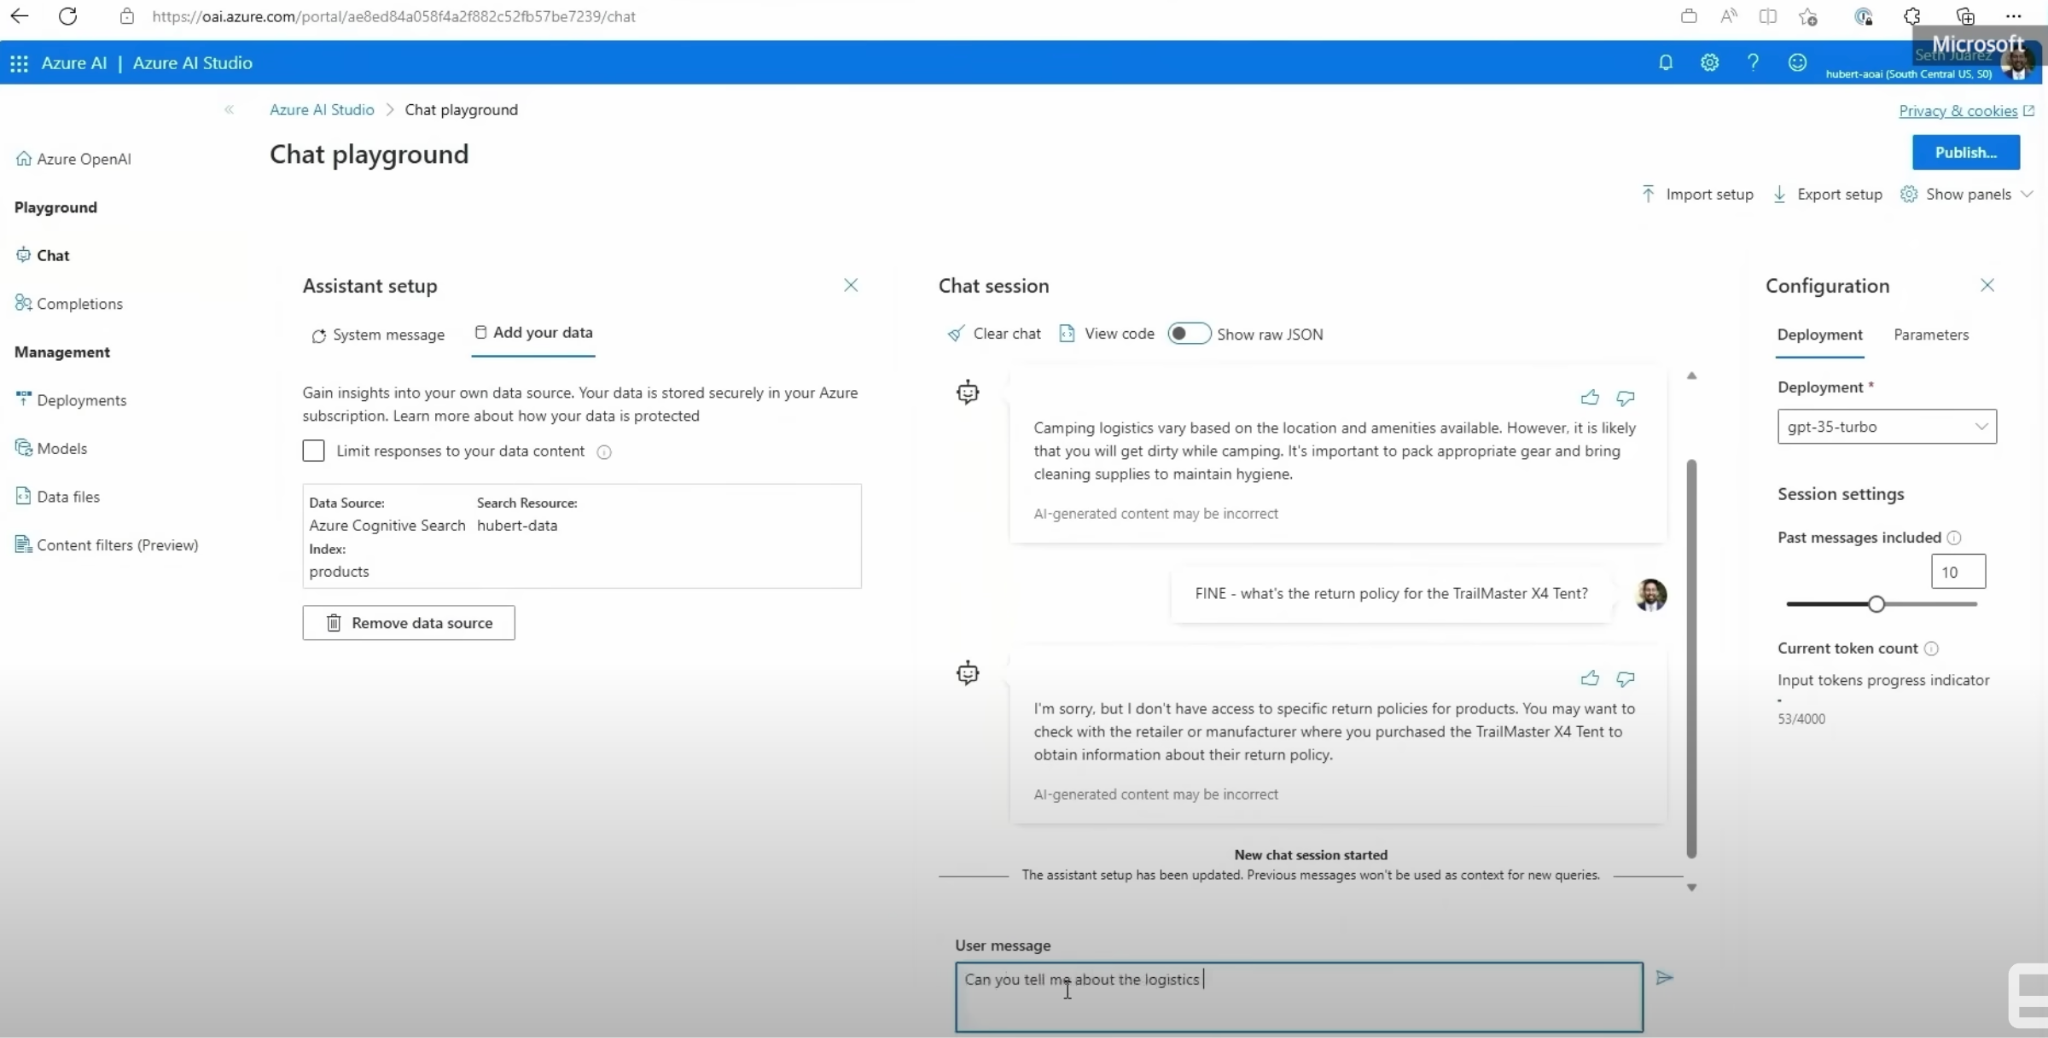Open Chat in the sidebar
This screenshot has width=2048, height=1038.
coord(42,256)
